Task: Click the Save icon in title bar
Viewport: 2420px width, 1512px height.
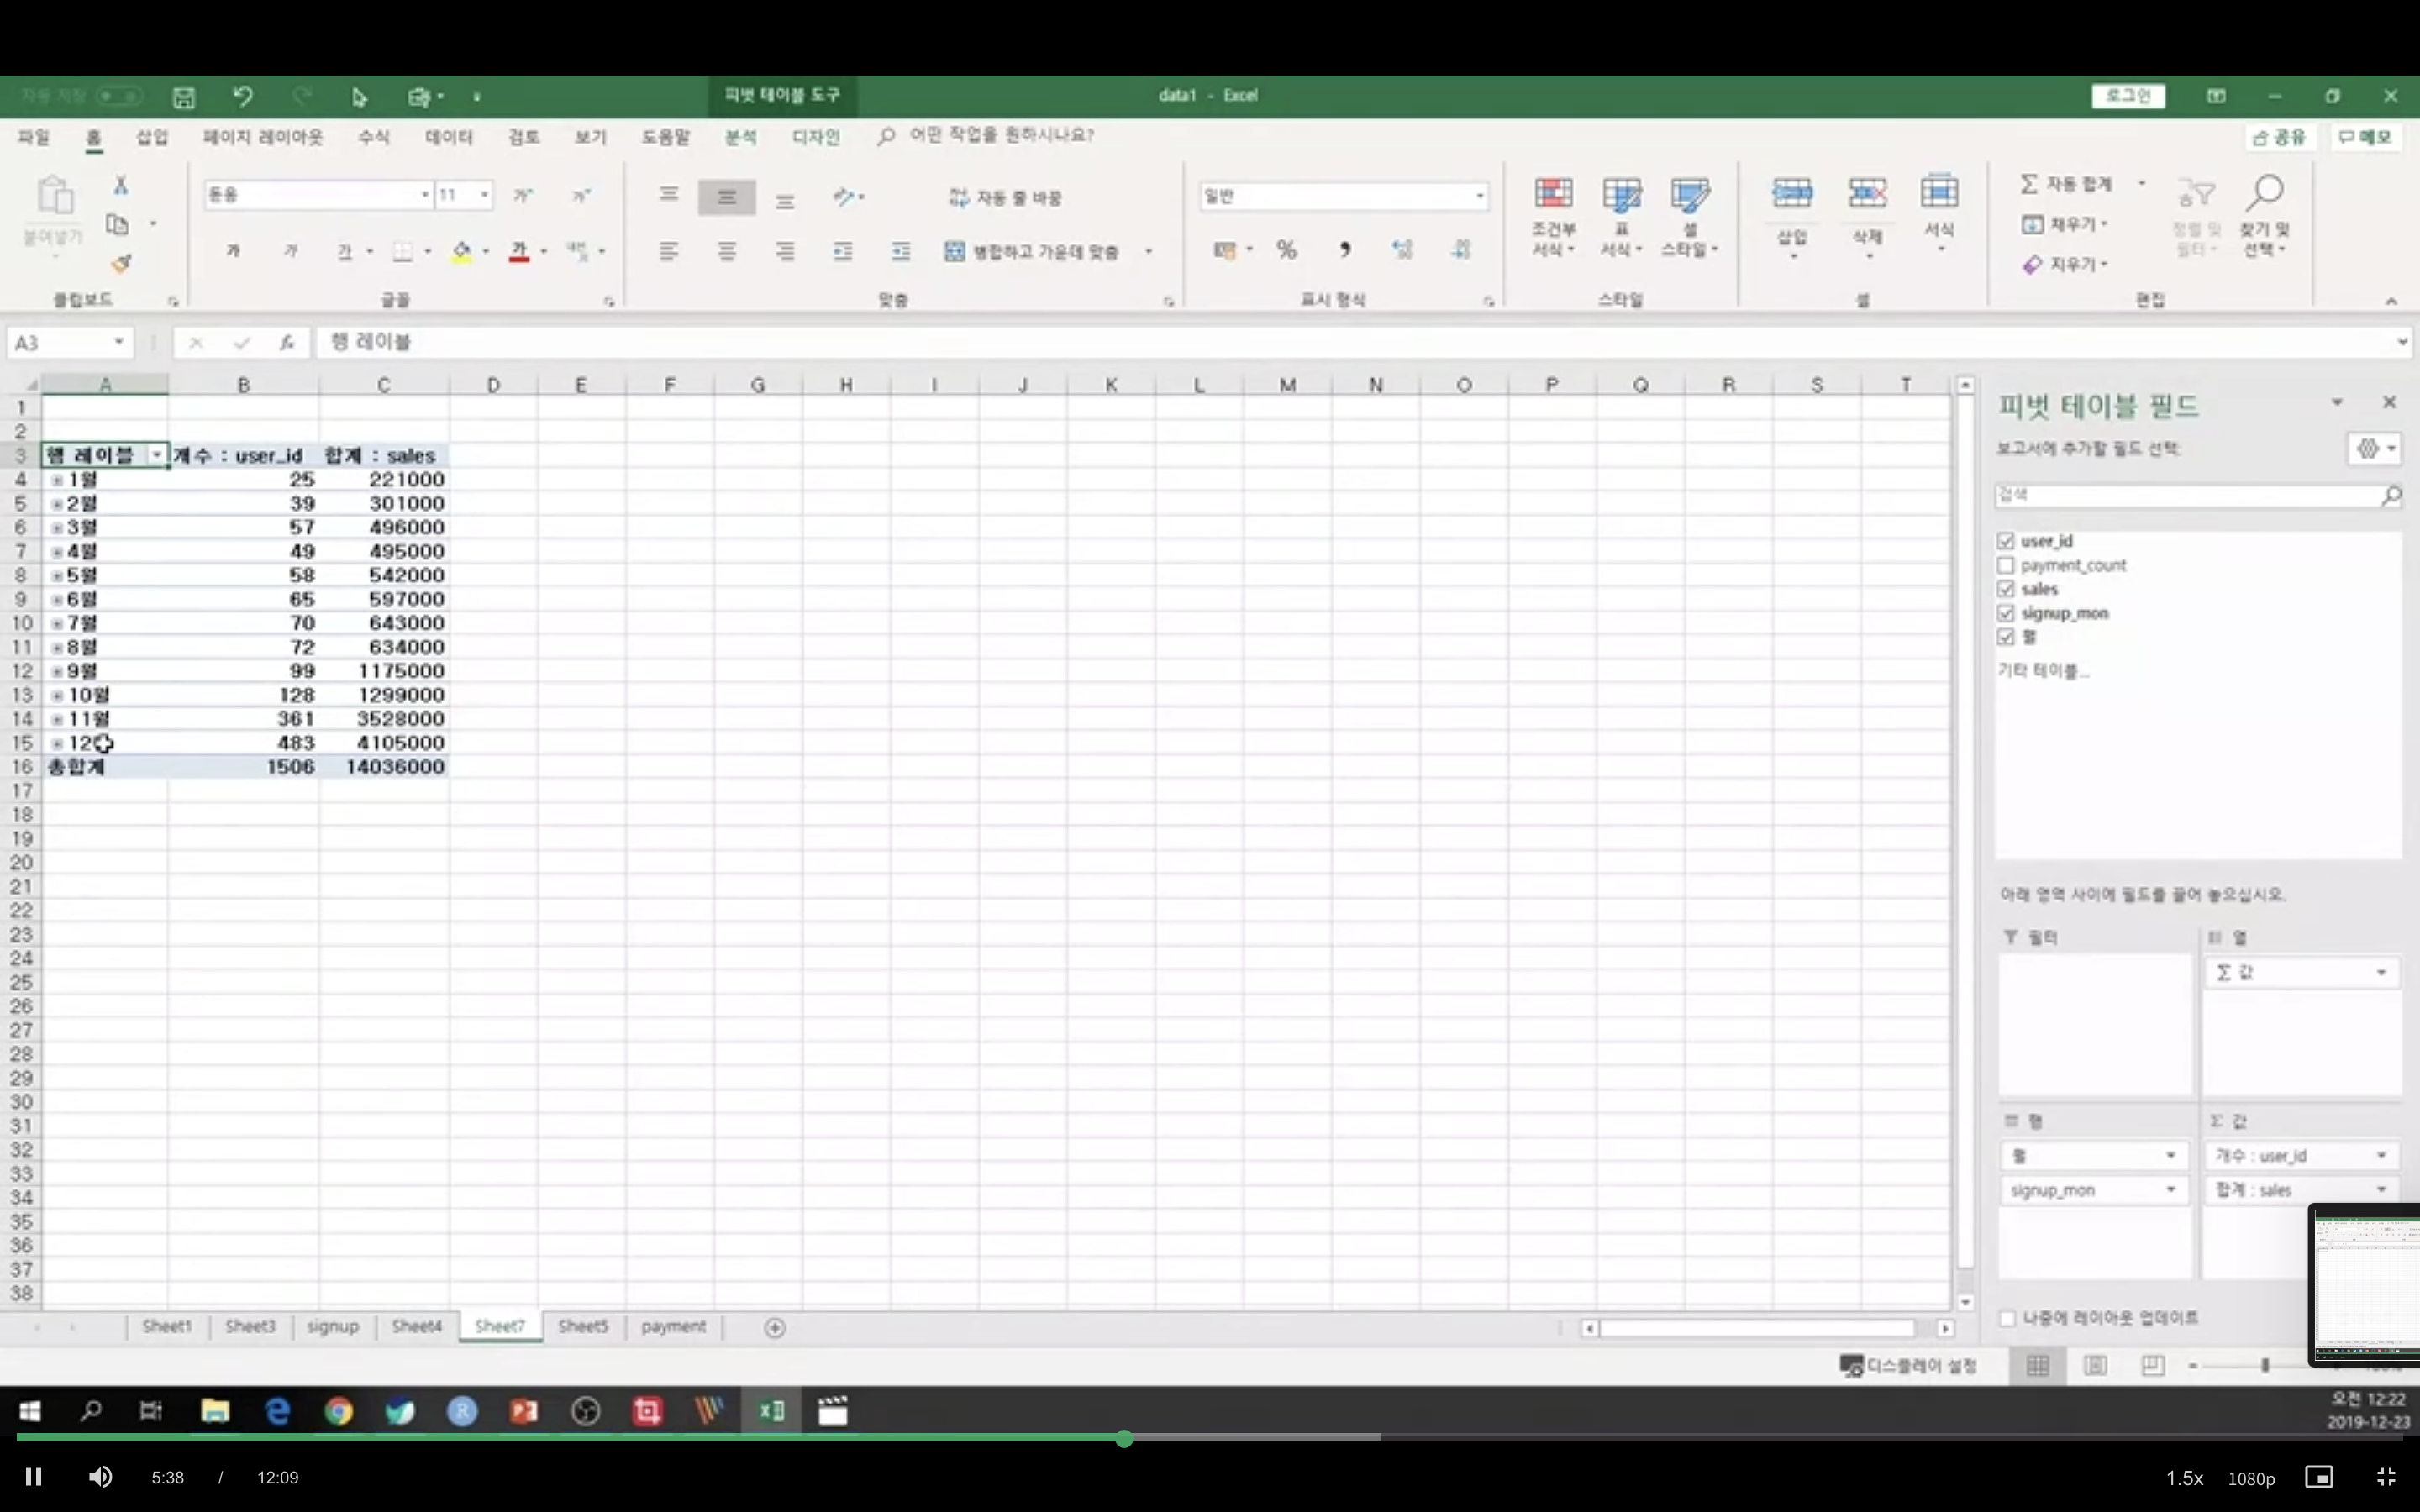Action: click(x=183, y=97)
